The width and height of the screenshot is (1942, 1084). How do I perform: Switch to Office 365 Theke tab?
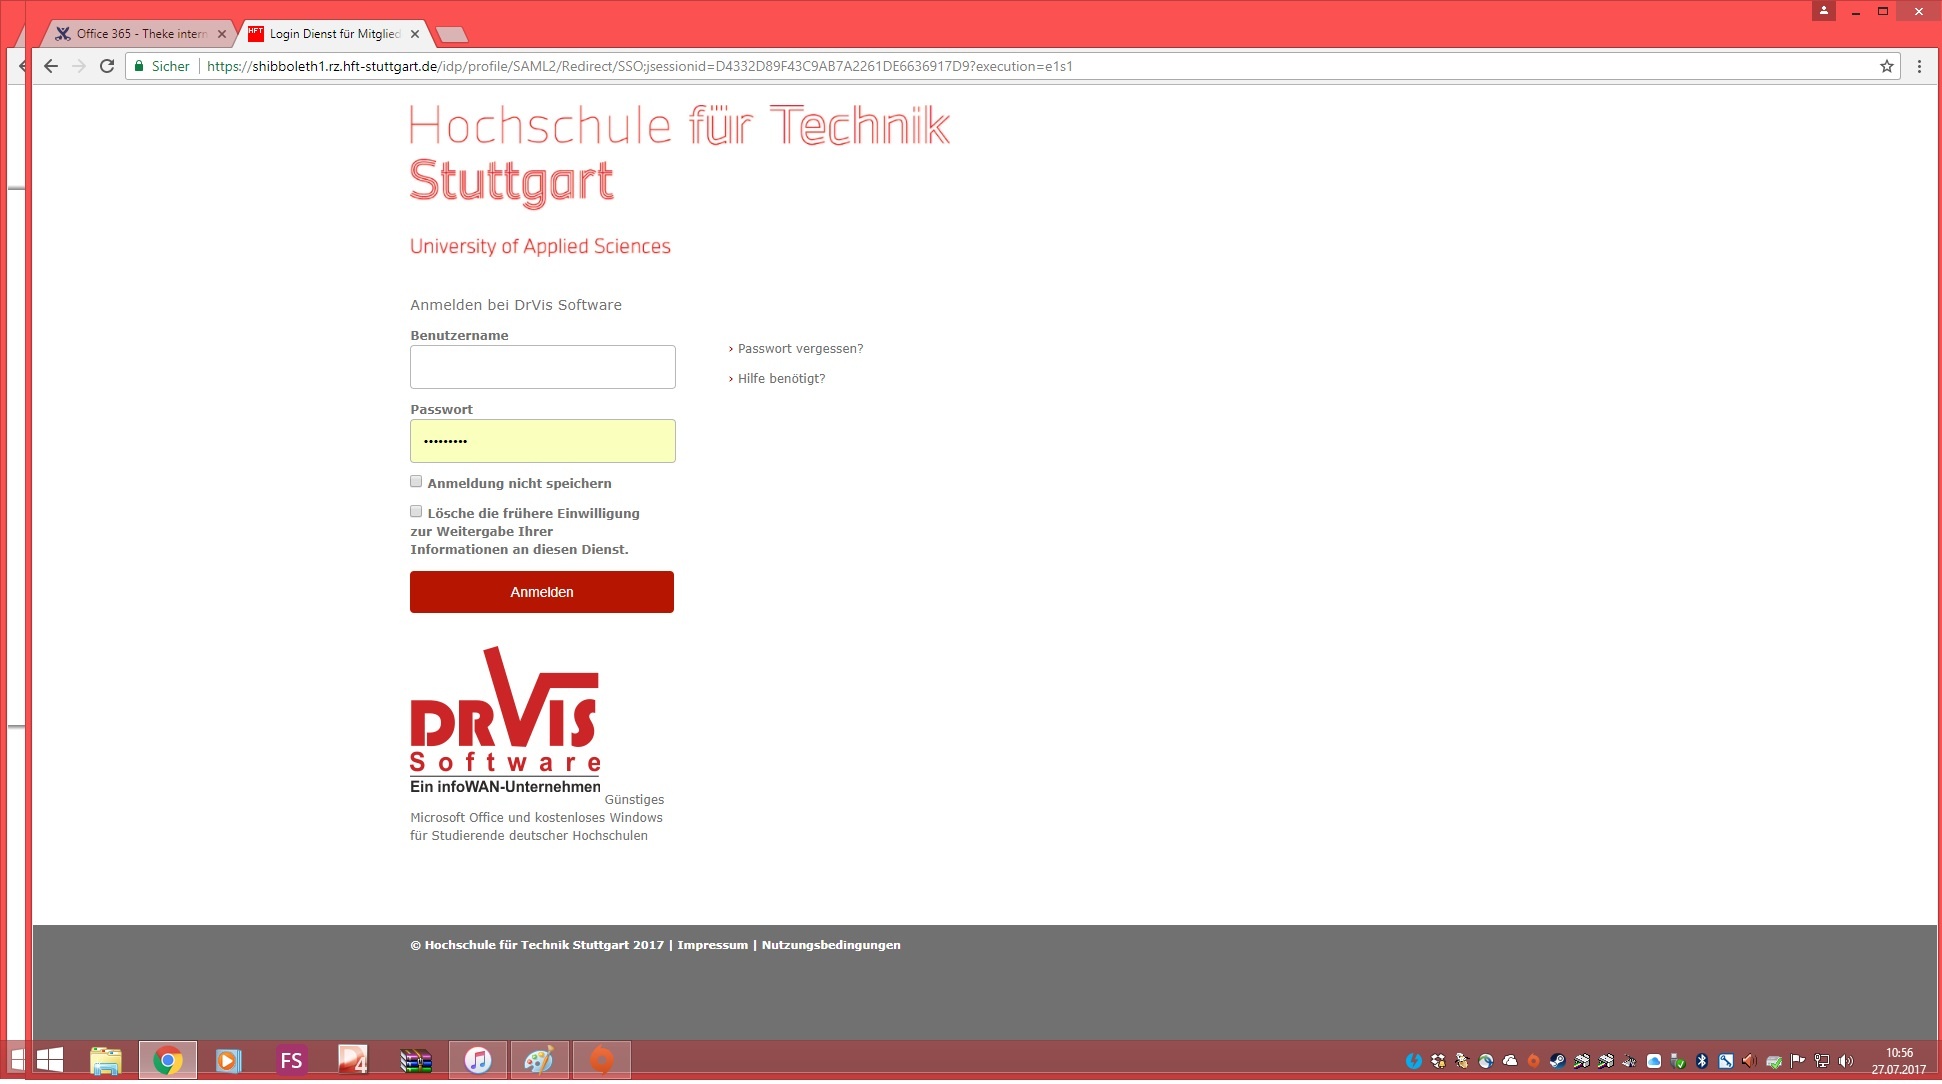pyautogui.click(x=140, y=34)
